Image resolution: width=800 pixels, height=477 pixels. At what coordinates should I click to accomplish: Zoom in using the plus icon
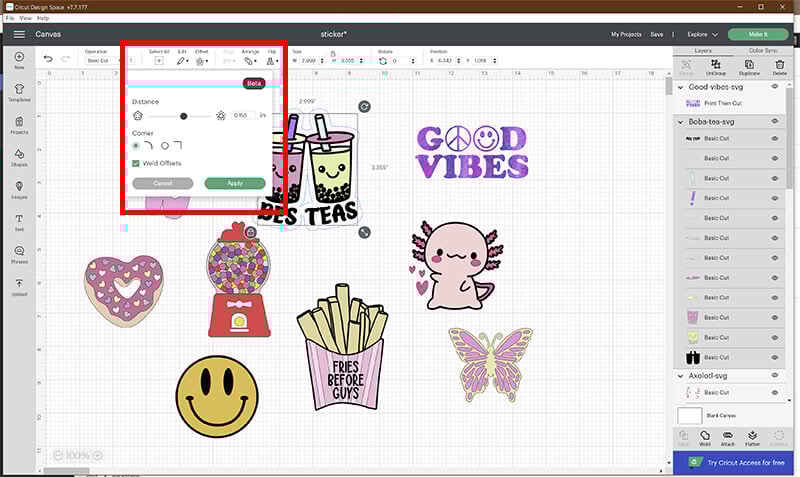97,455
